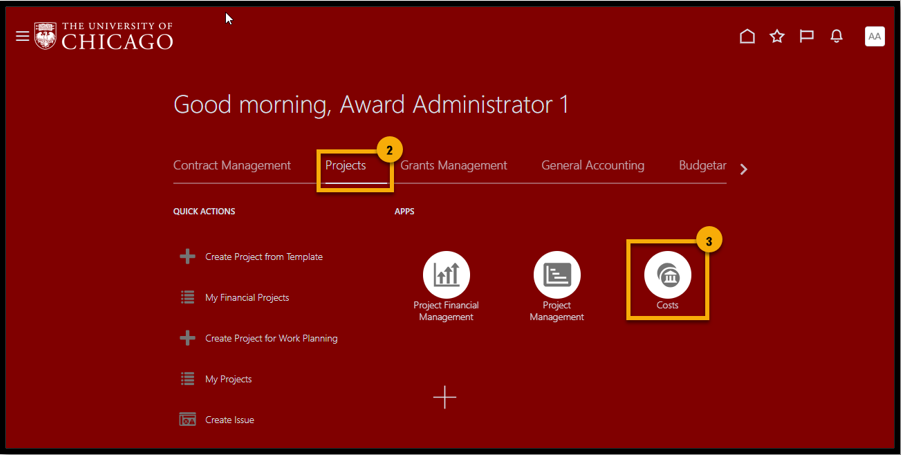Open Notifications bell icon
This screenshot has width=901, height=455.
pos(837,36)
